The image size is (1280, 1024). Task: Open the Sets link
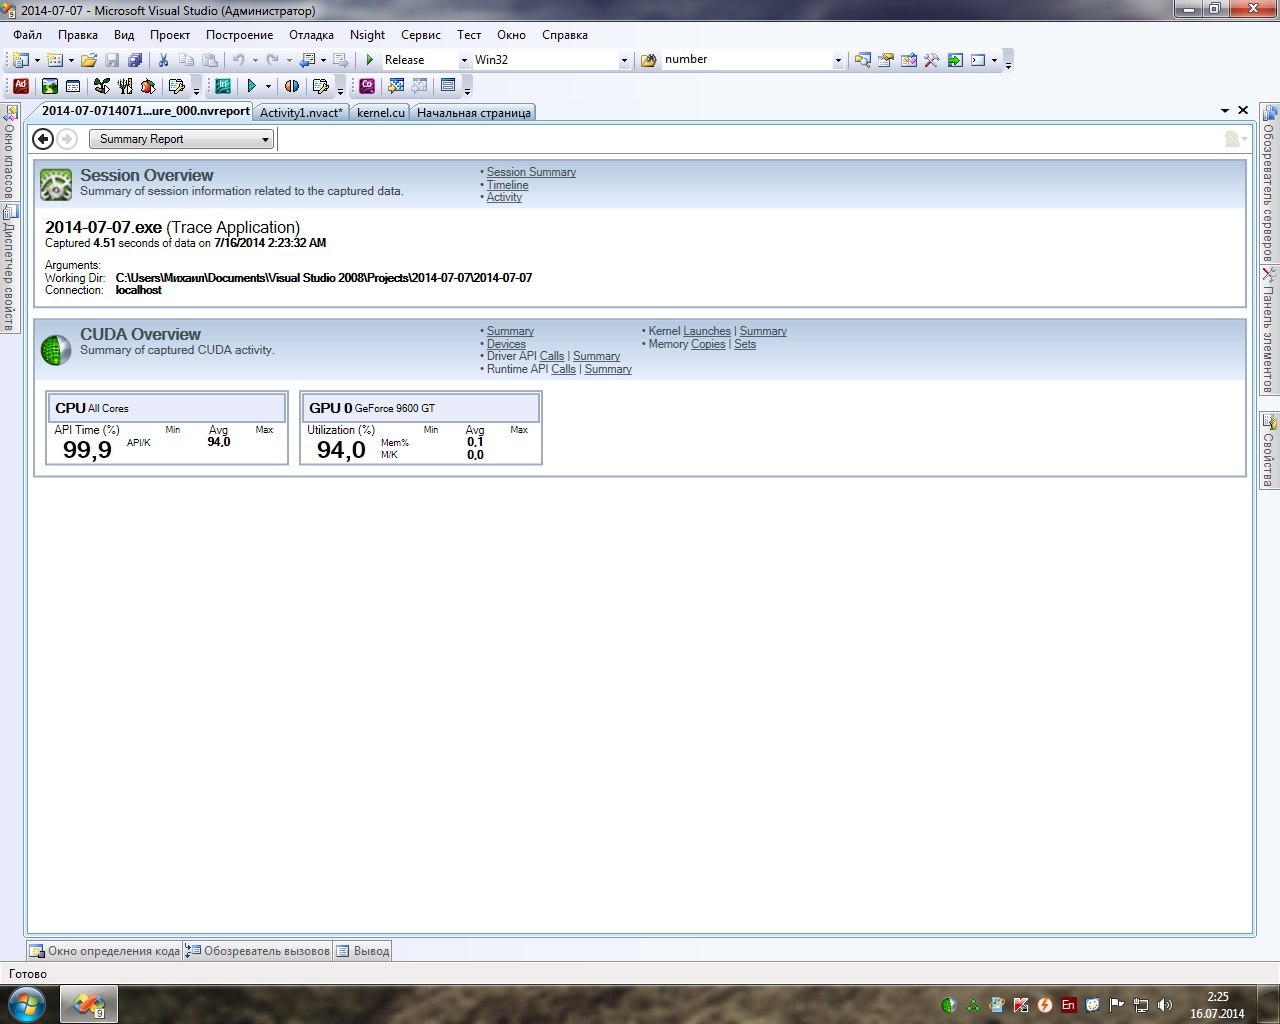tap(745, 344)
